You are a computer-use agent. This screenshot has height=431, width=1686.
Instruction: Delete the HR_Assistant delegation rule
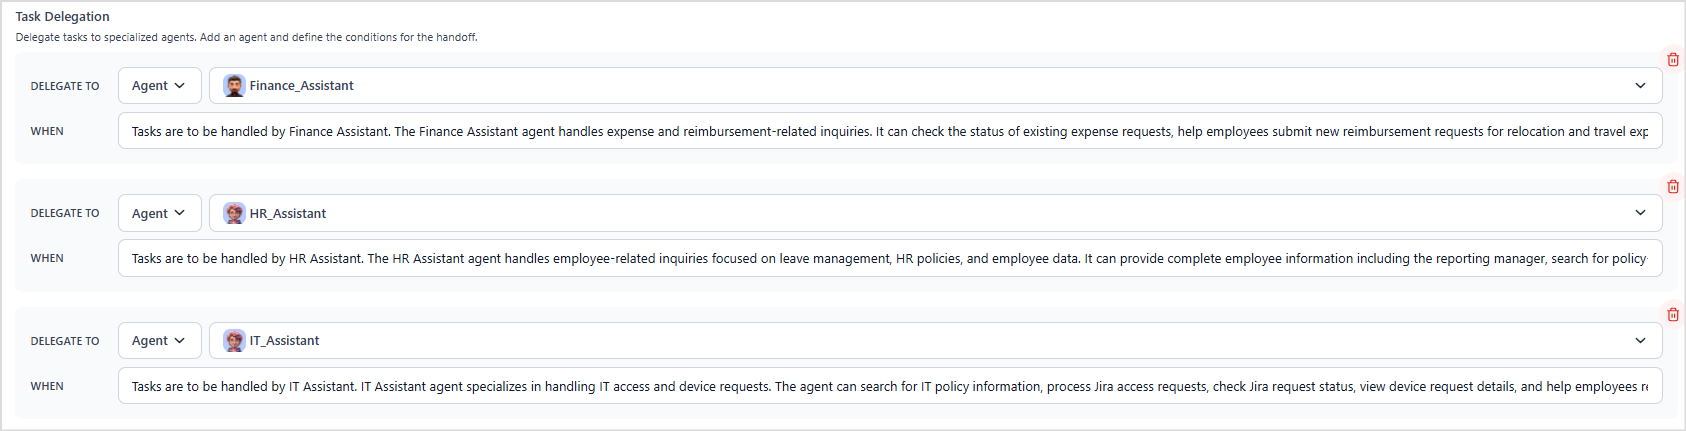tap(1672, 187)
